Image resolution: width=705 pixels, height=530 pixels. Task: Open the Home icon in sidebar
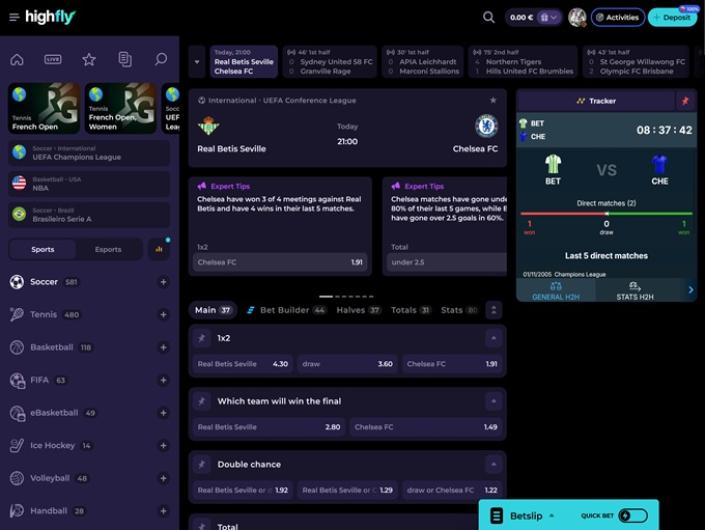(x=17, y=59)
